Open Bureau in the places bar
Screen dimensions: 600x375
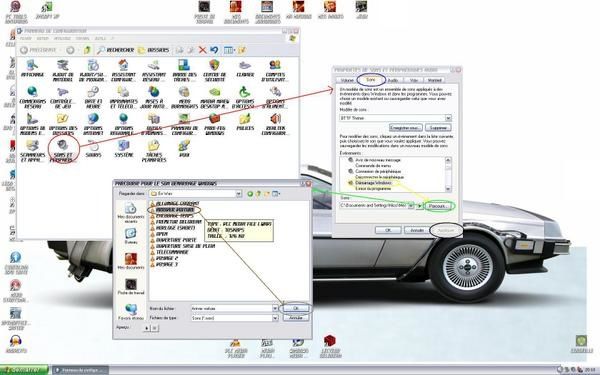click(131, 236)
